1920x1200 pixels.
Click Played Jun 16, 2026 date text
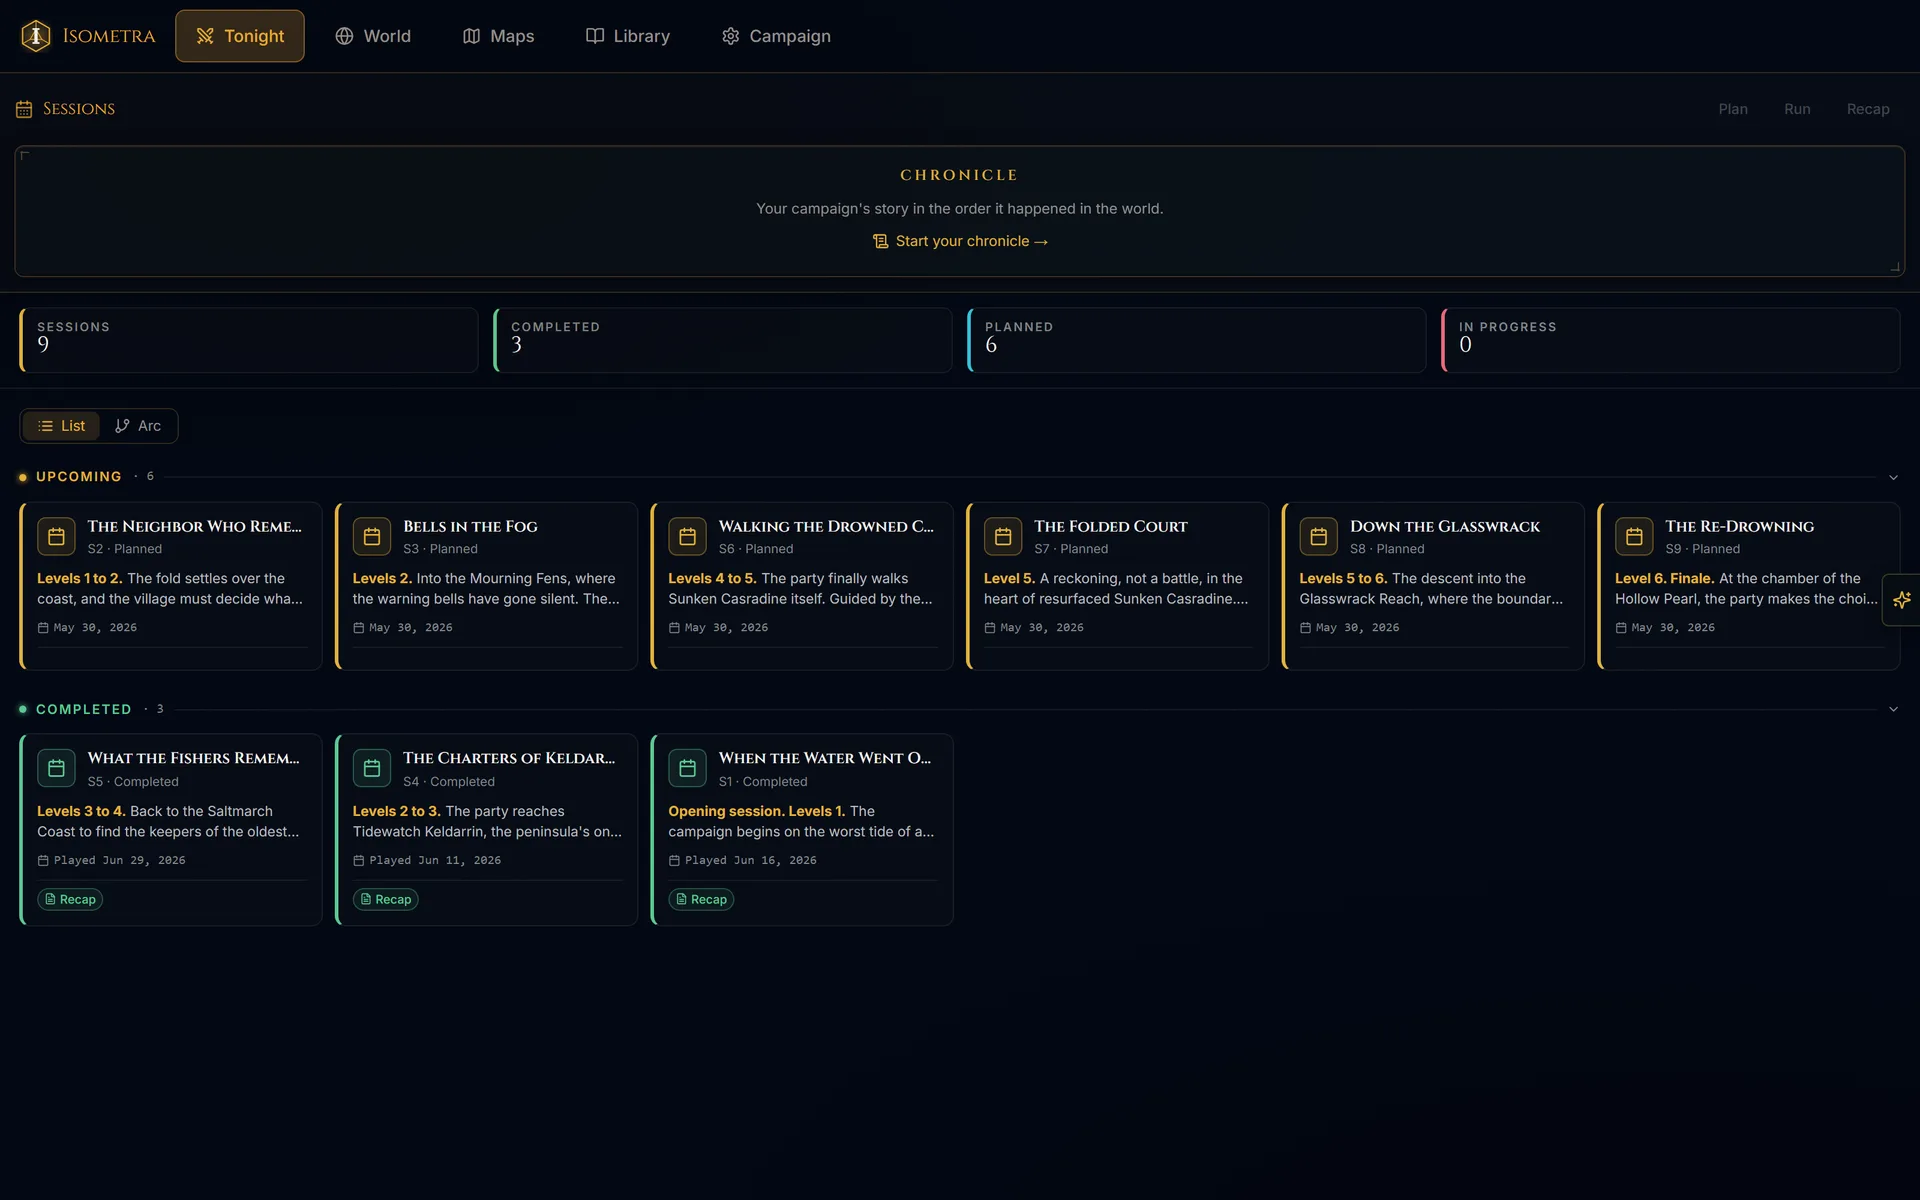tap(751, 860)
